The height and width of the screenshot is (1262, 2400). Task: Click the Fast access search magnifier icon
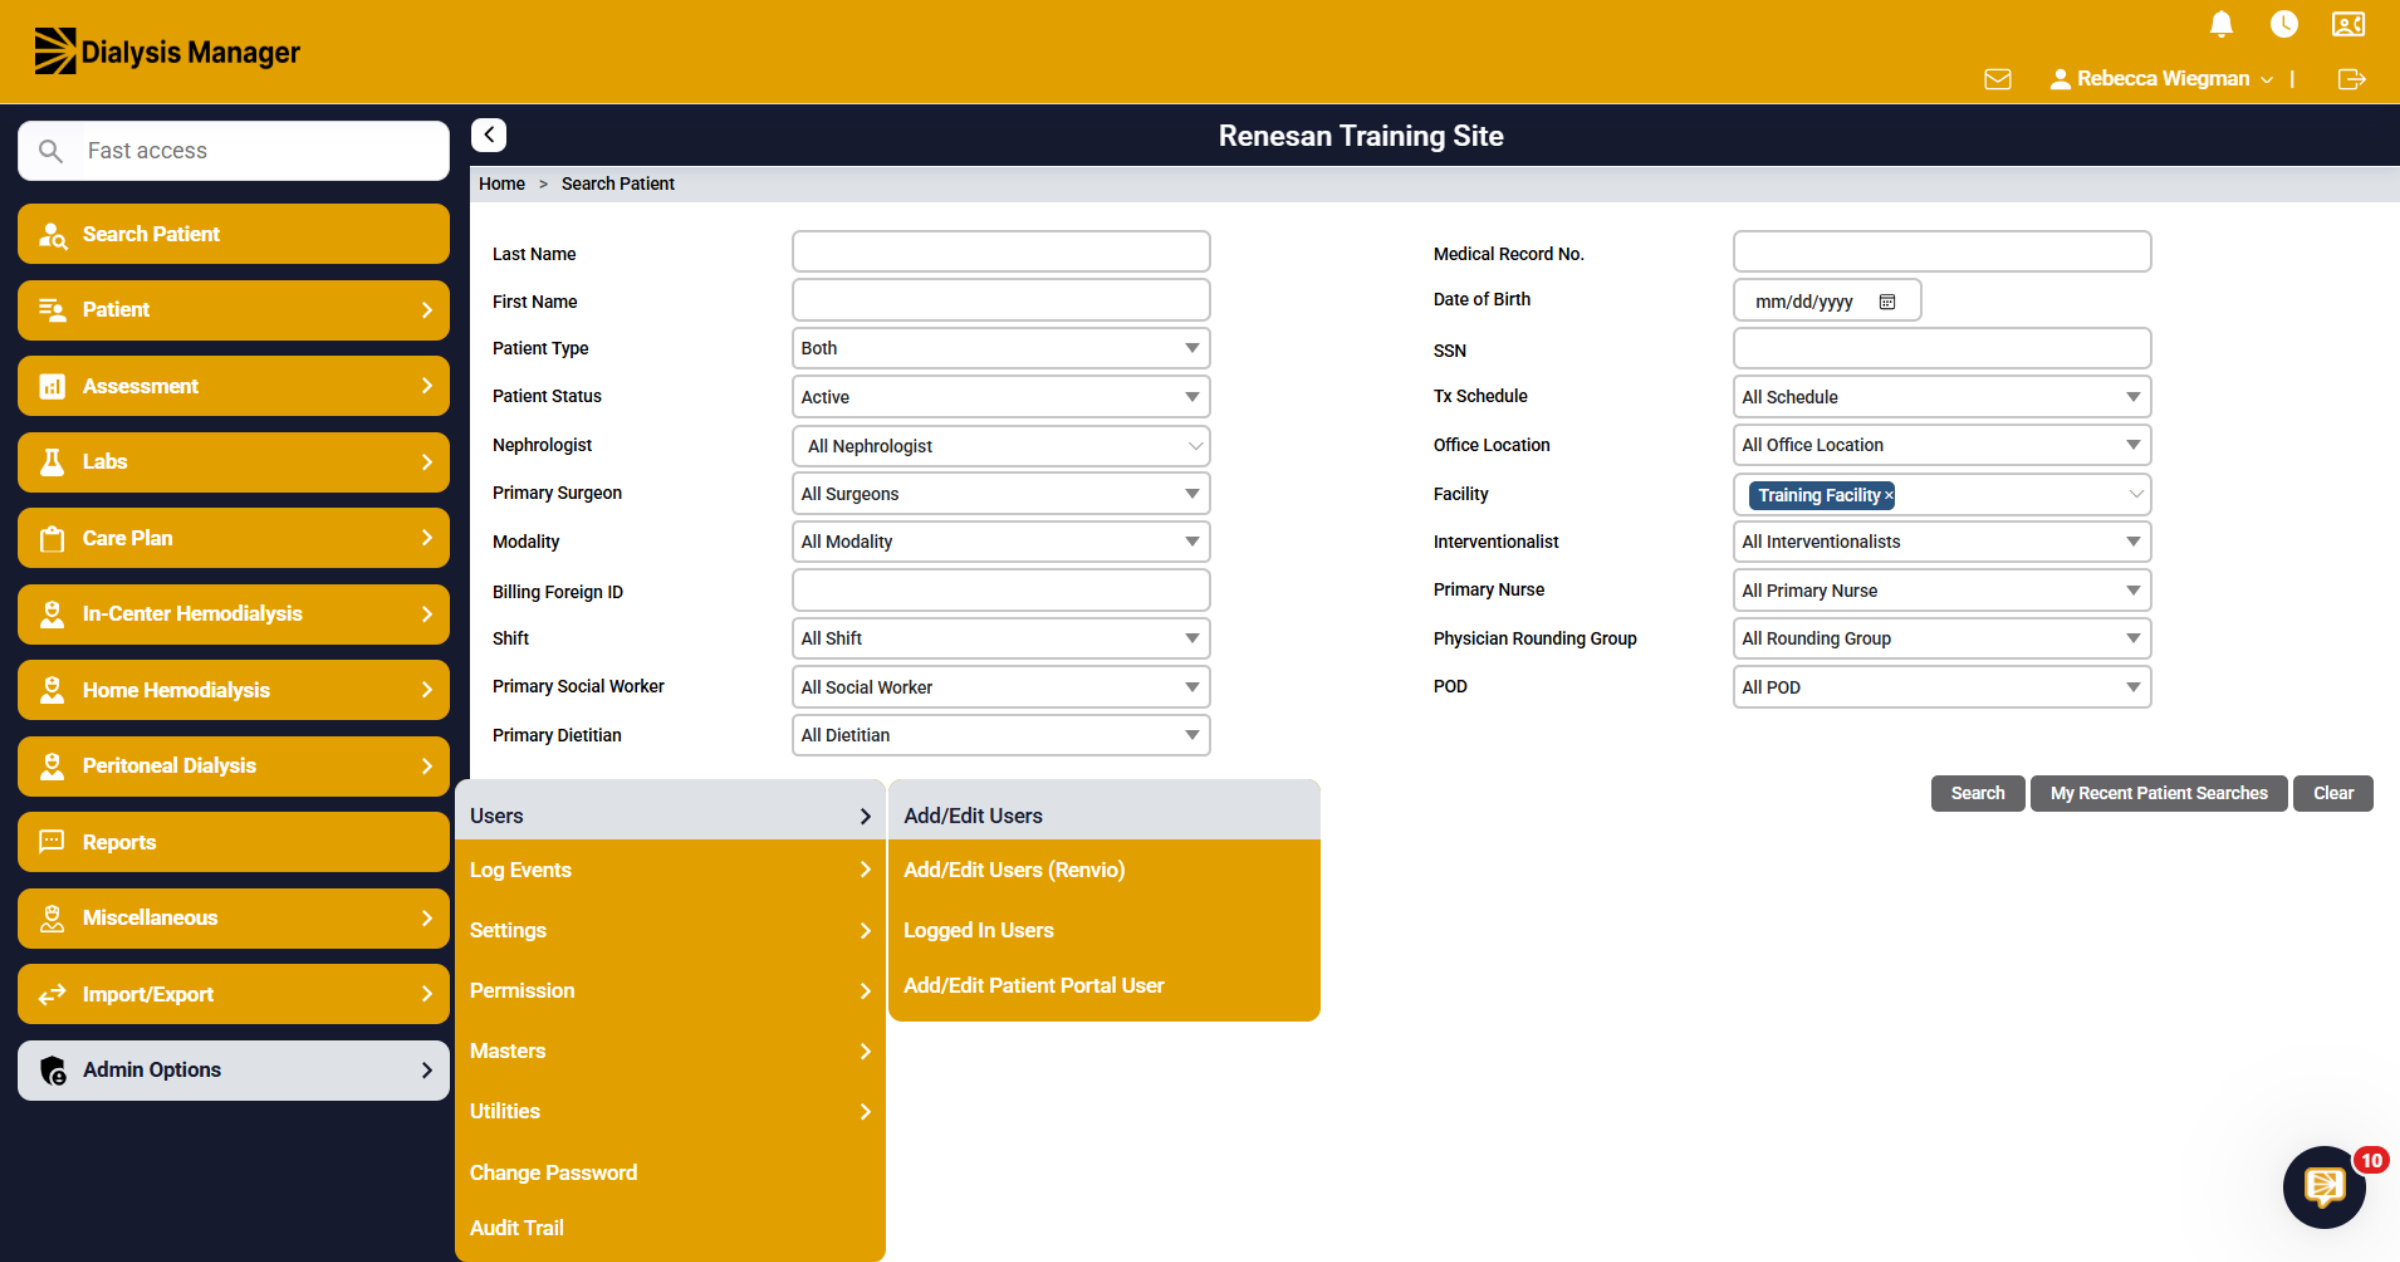(x=50, y=151)
